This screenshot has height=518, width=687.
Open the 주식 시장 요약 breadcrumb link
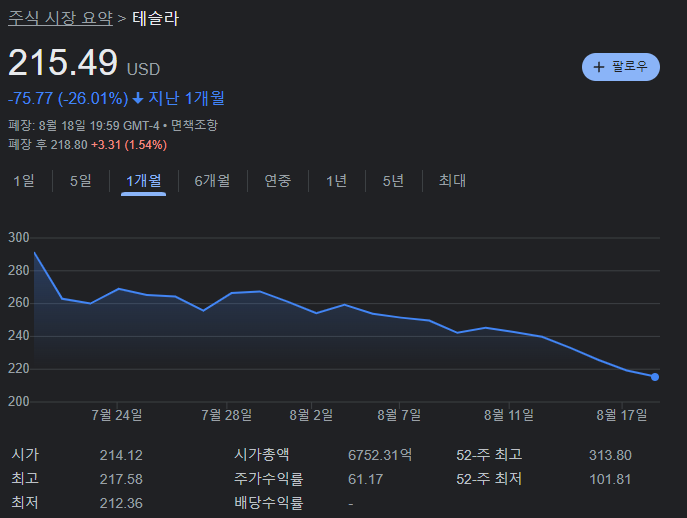click(x=60, y=18)
